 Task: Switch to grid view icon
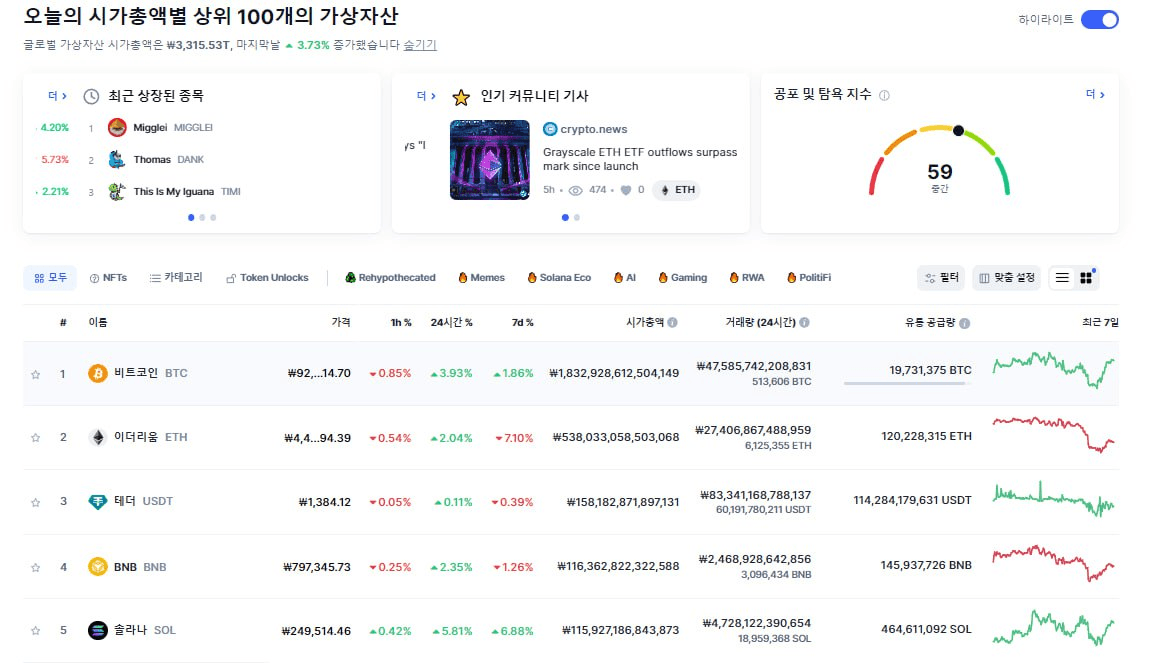coord(1086,278)
